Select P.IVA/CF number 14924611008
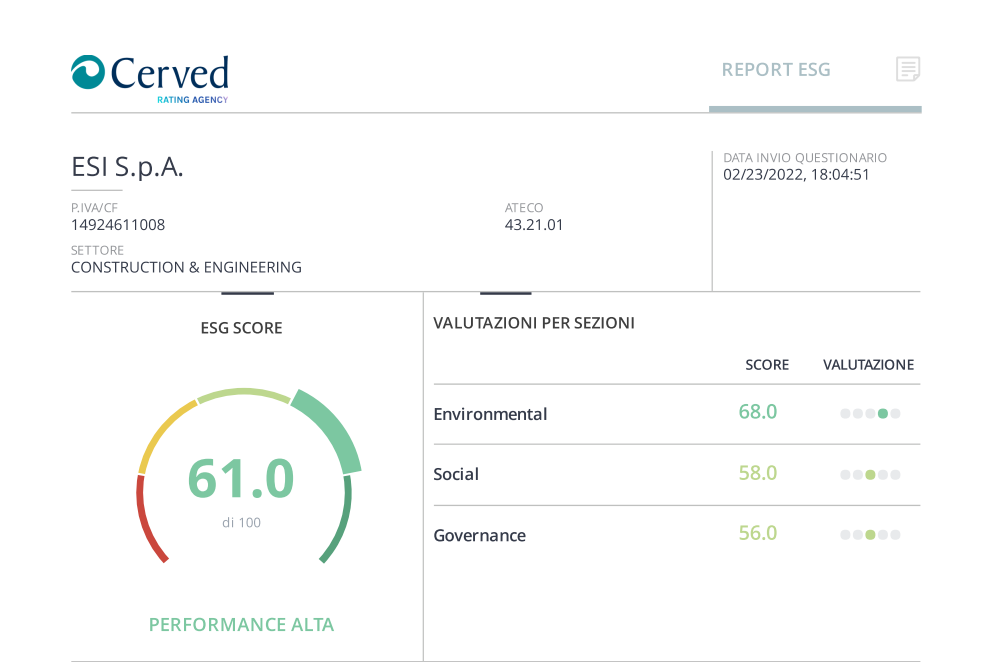 pyautogui.click(x=118, y=225)
